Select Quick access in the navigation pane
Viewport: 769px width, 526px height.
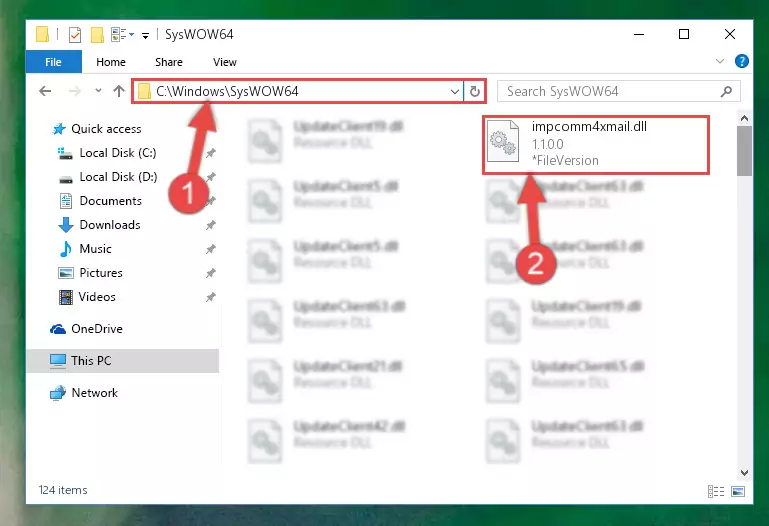(106, 129)
